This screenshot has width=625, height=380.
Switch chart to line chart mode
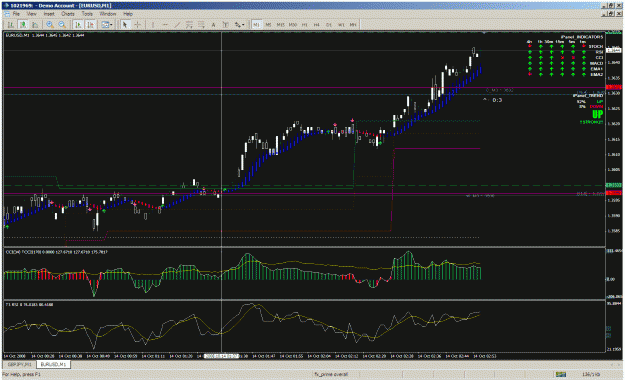[35, 25]
